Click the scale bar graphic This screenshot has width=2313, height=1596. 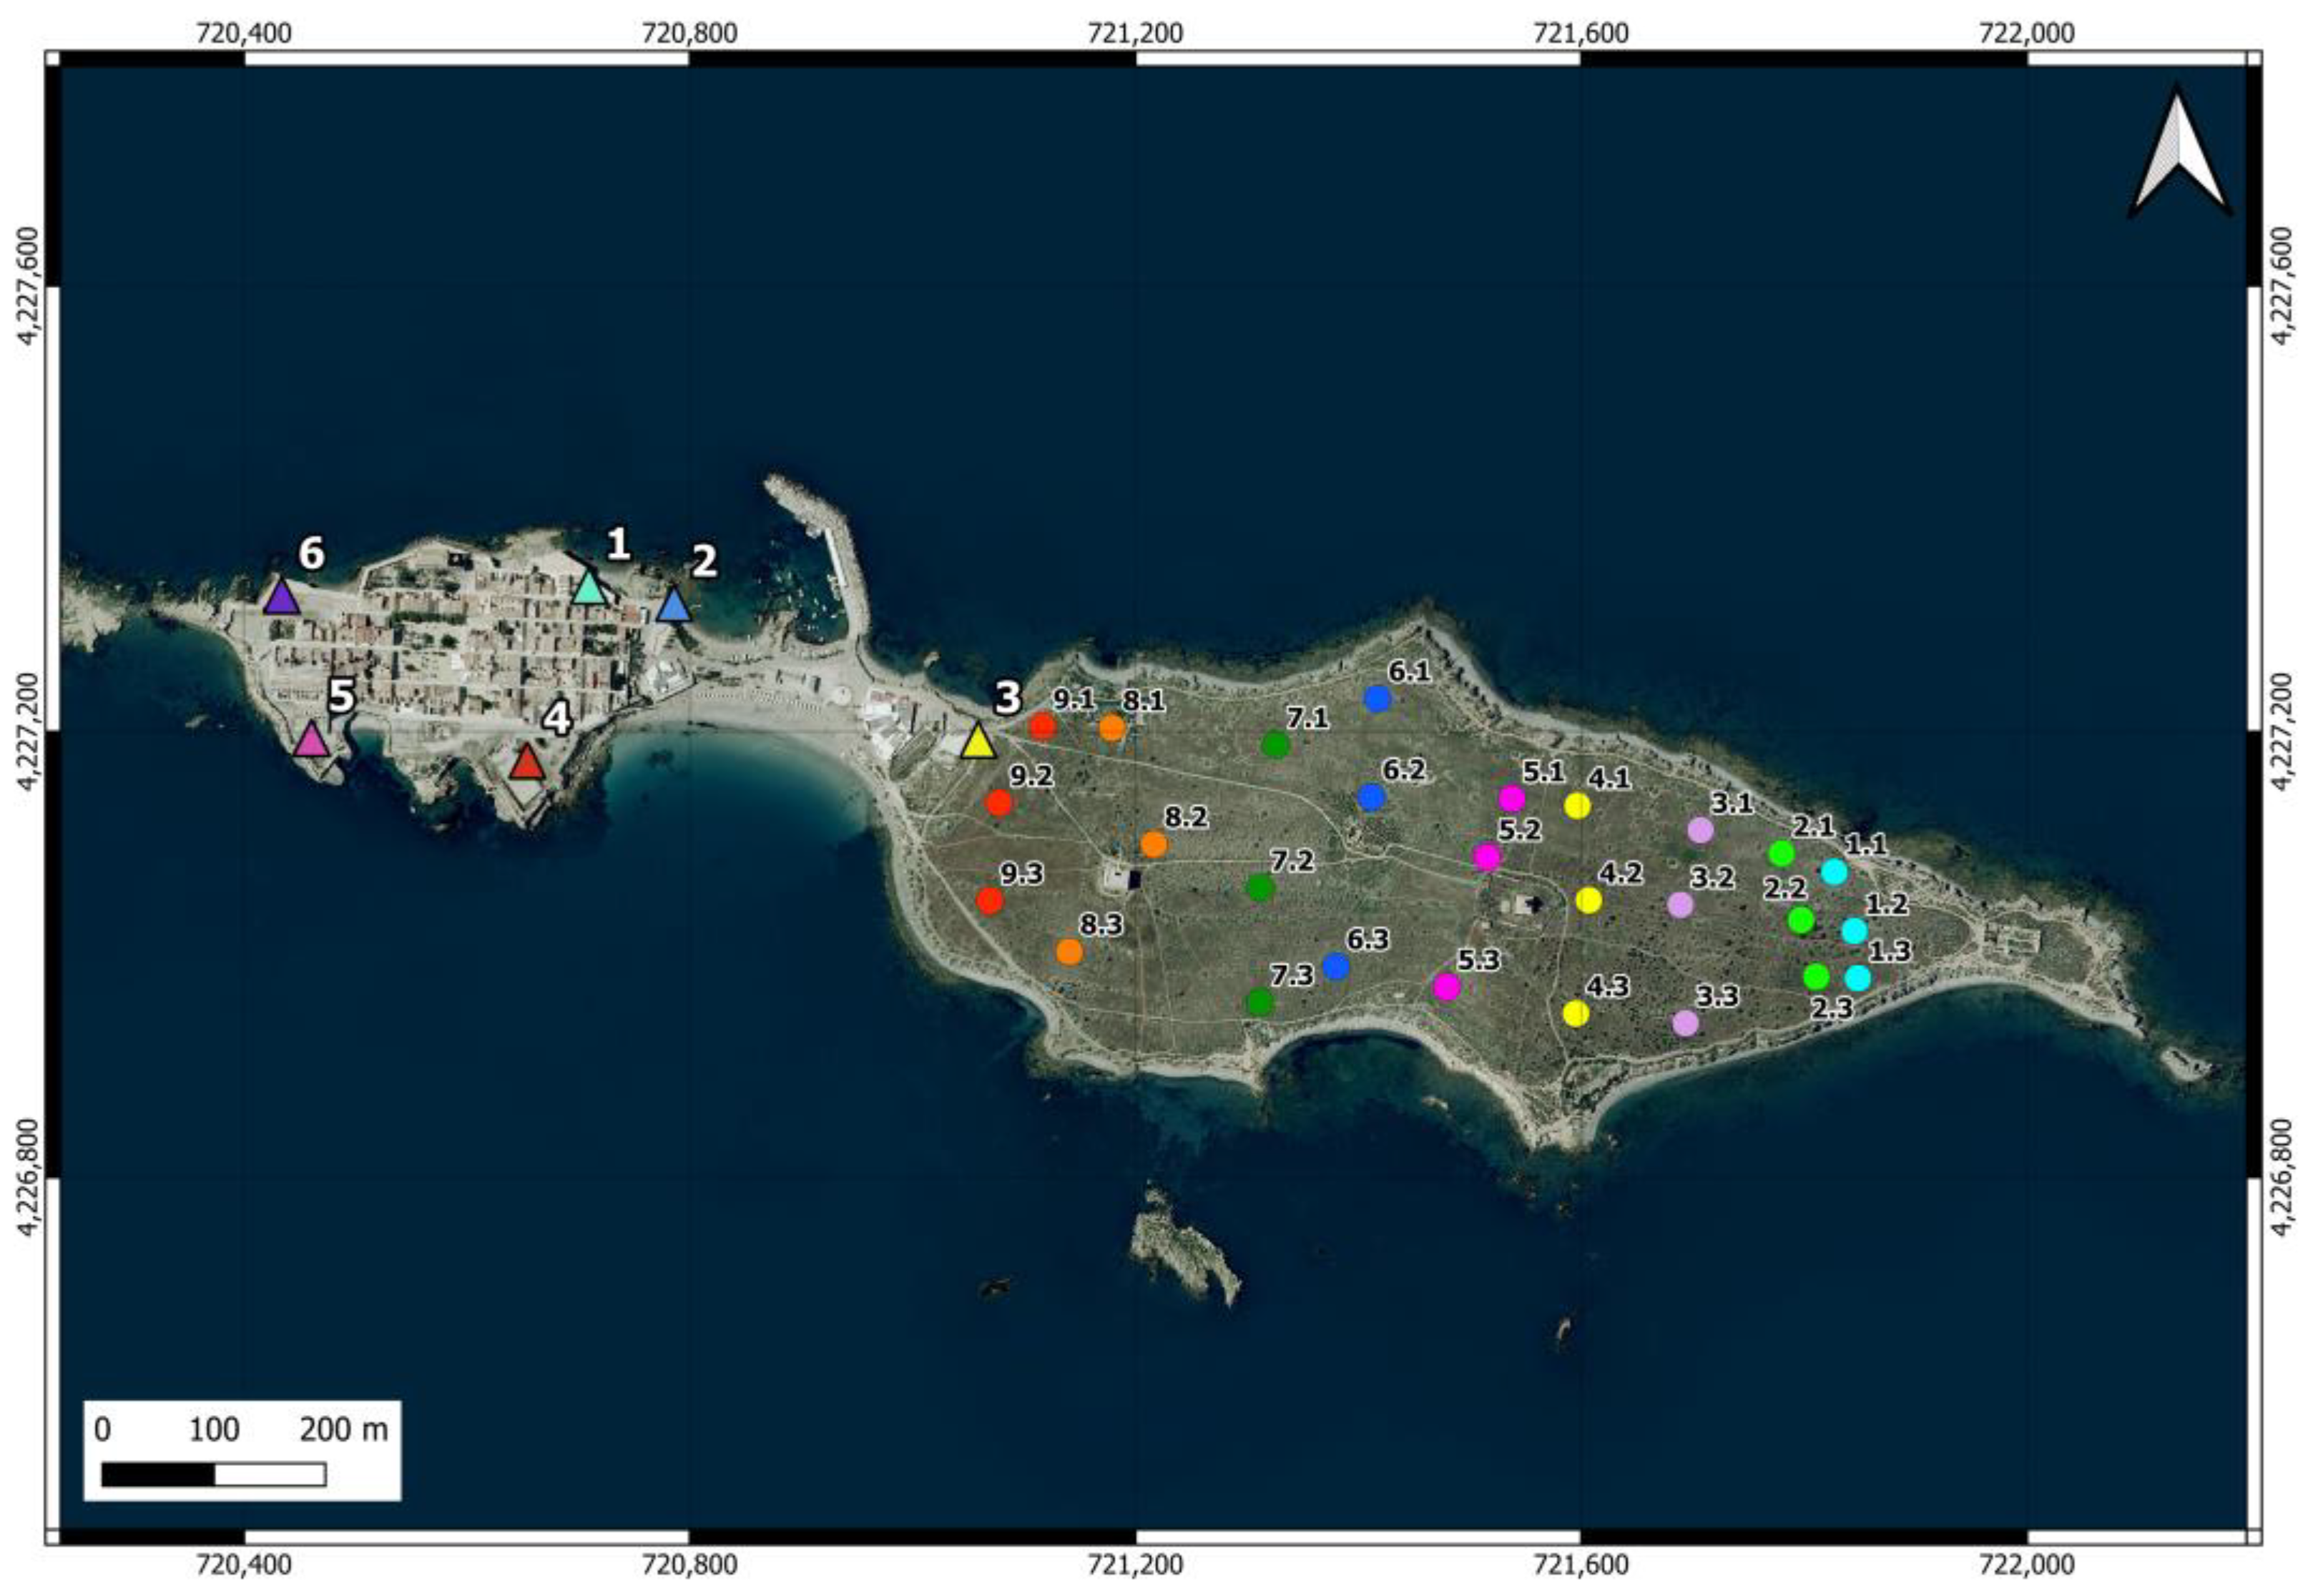pyautogui.click(x=214, y=1475)
